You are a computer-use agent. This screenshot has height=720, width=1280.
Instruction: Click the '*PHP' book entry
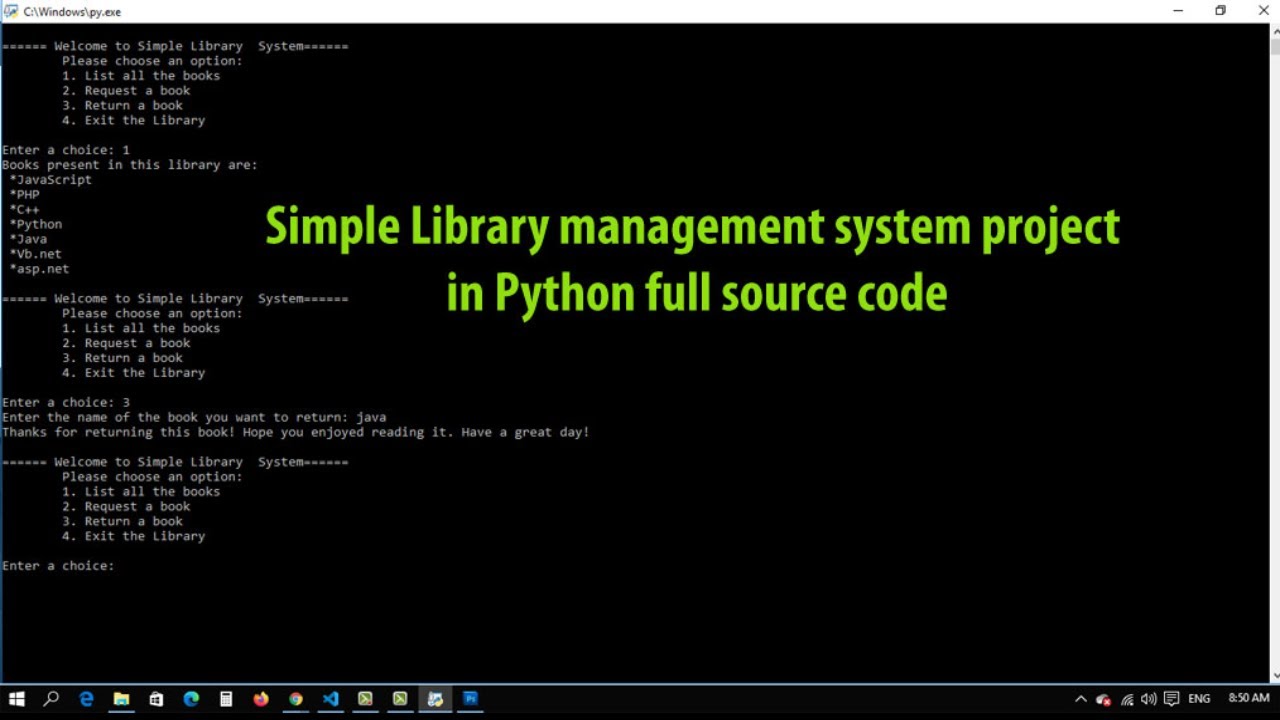[24, 195]
